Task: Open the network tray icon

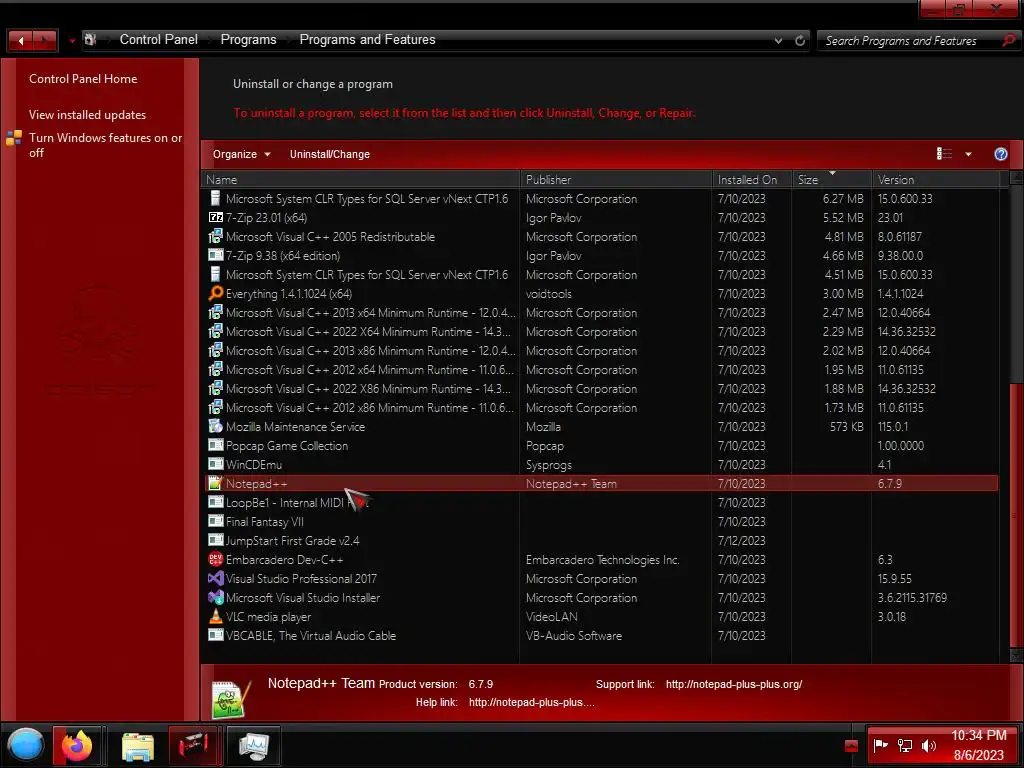Action: click(x=905, y=746)
